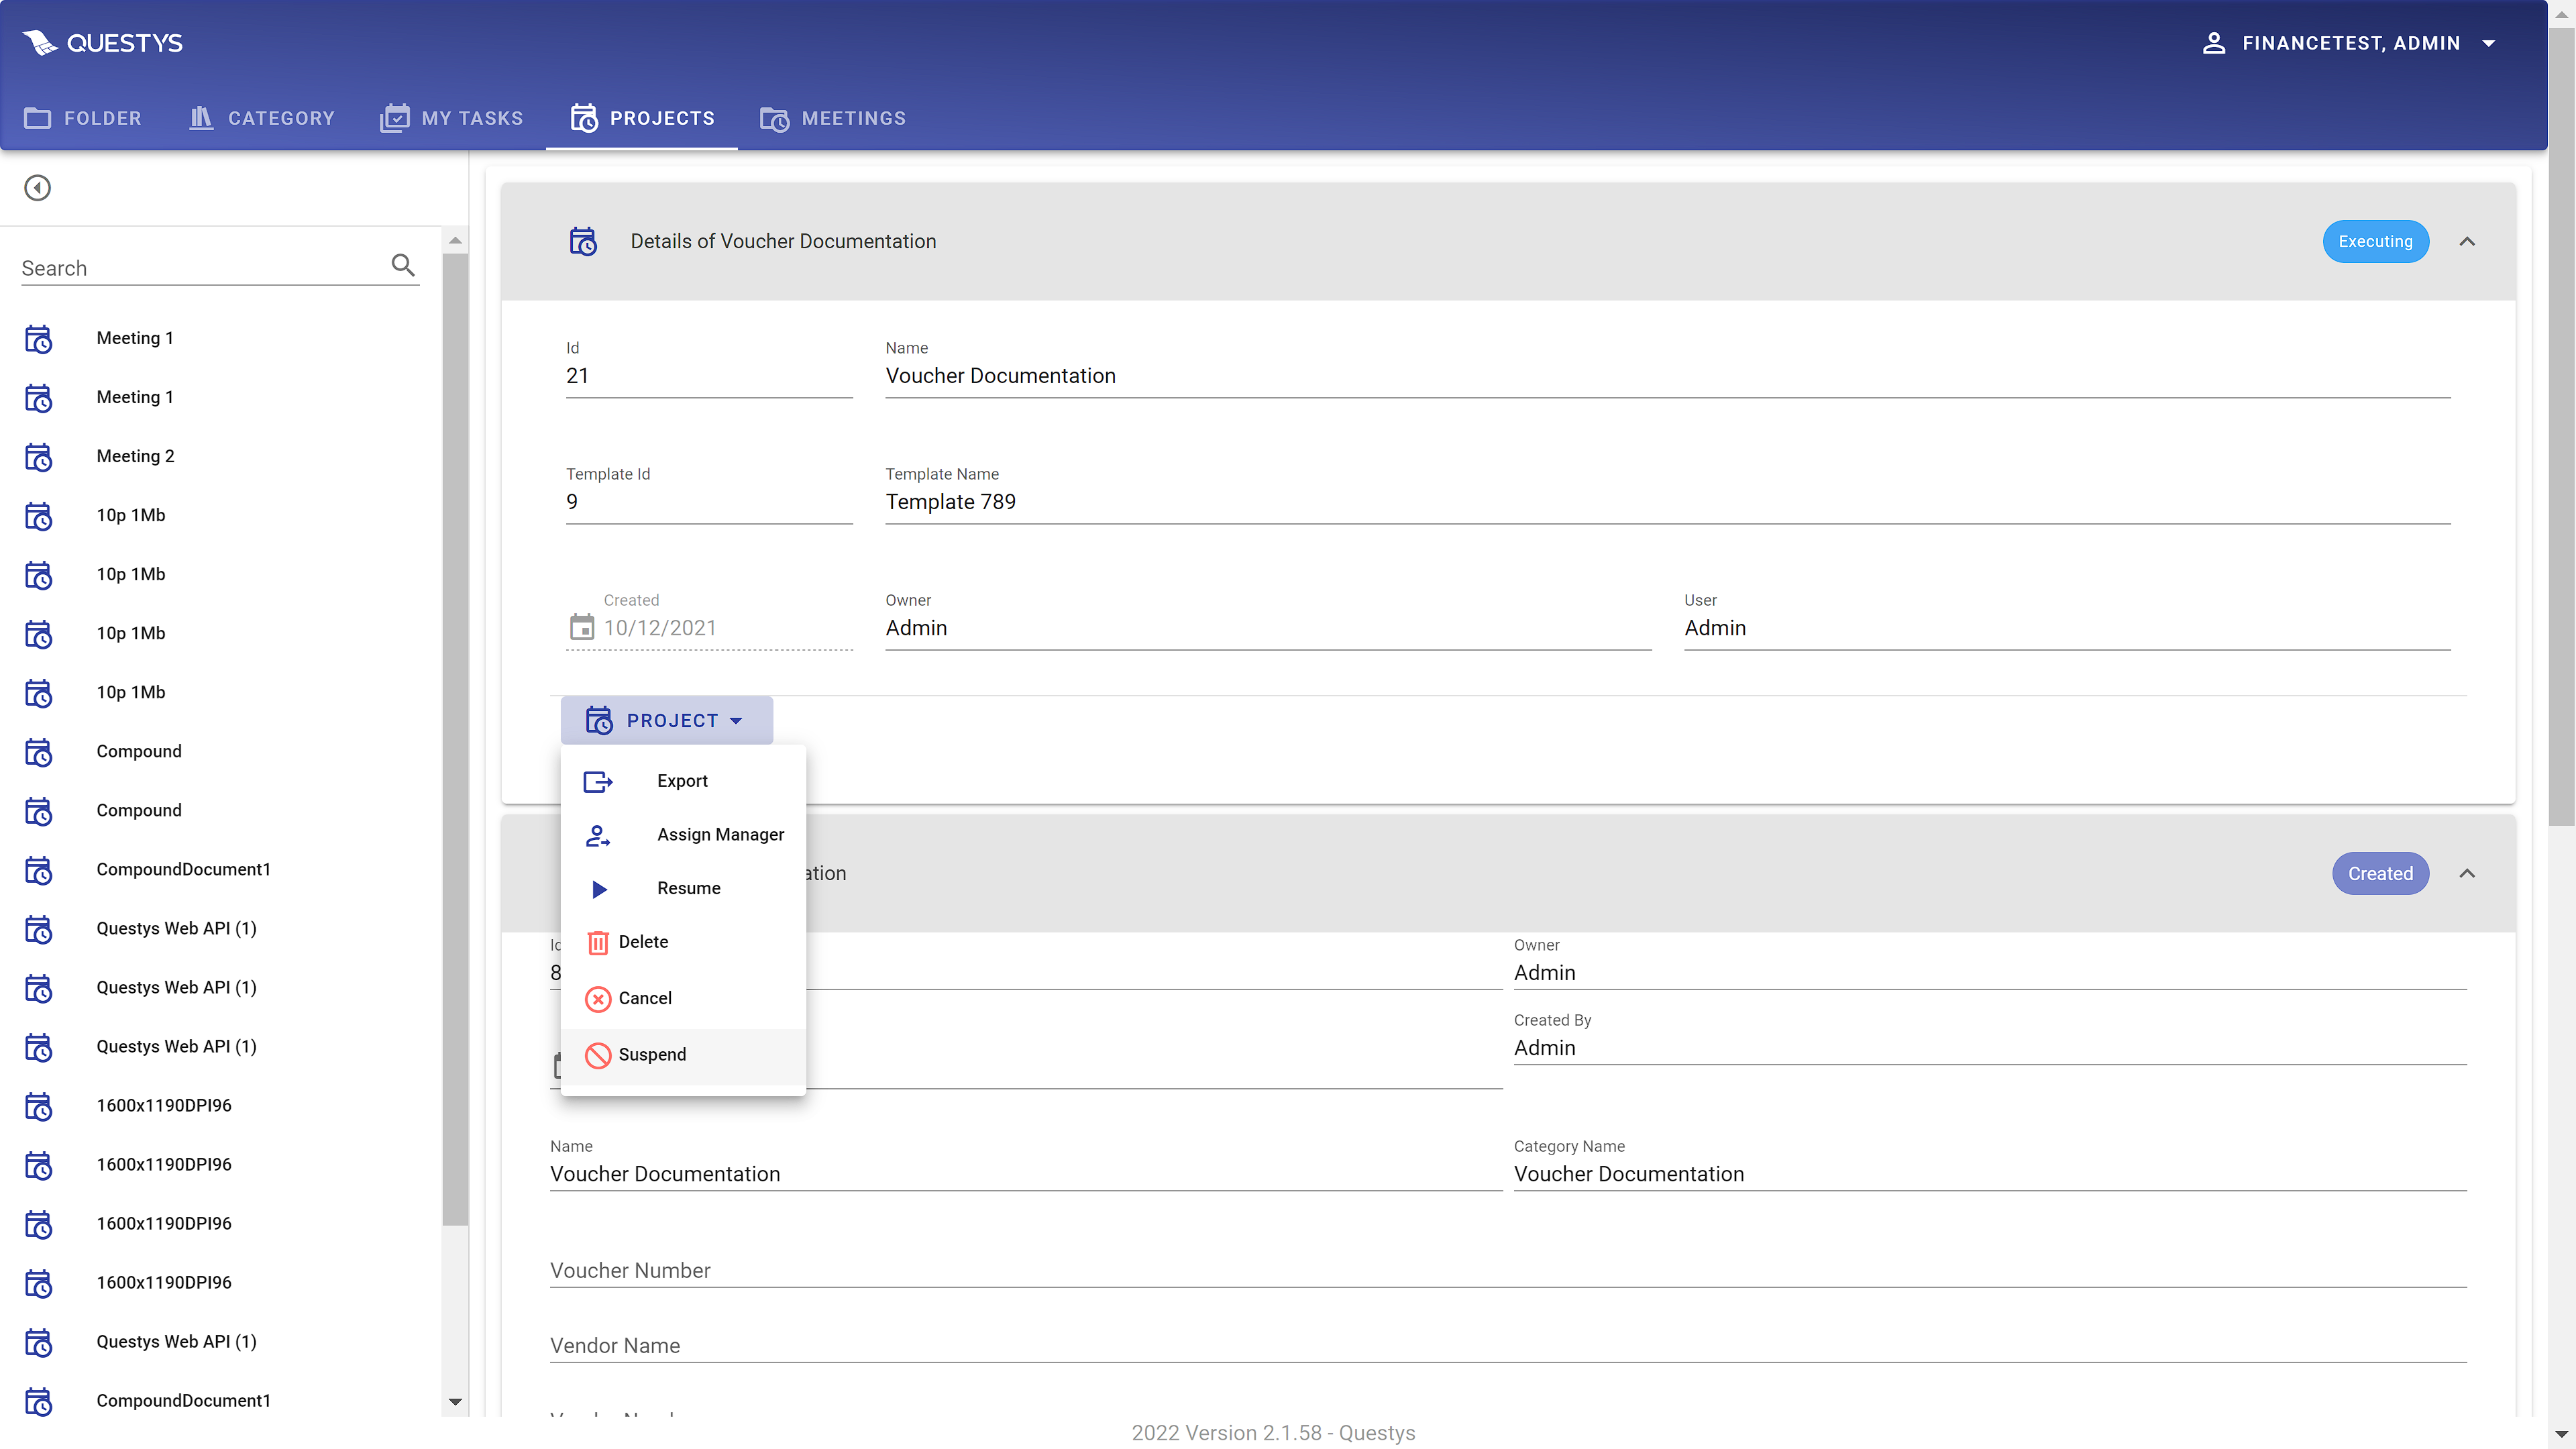Image resolution: width=2576 pixels, height=1449 pixels.
Task: Click the Vendor Name input field
Action: coord(1508,1345)
